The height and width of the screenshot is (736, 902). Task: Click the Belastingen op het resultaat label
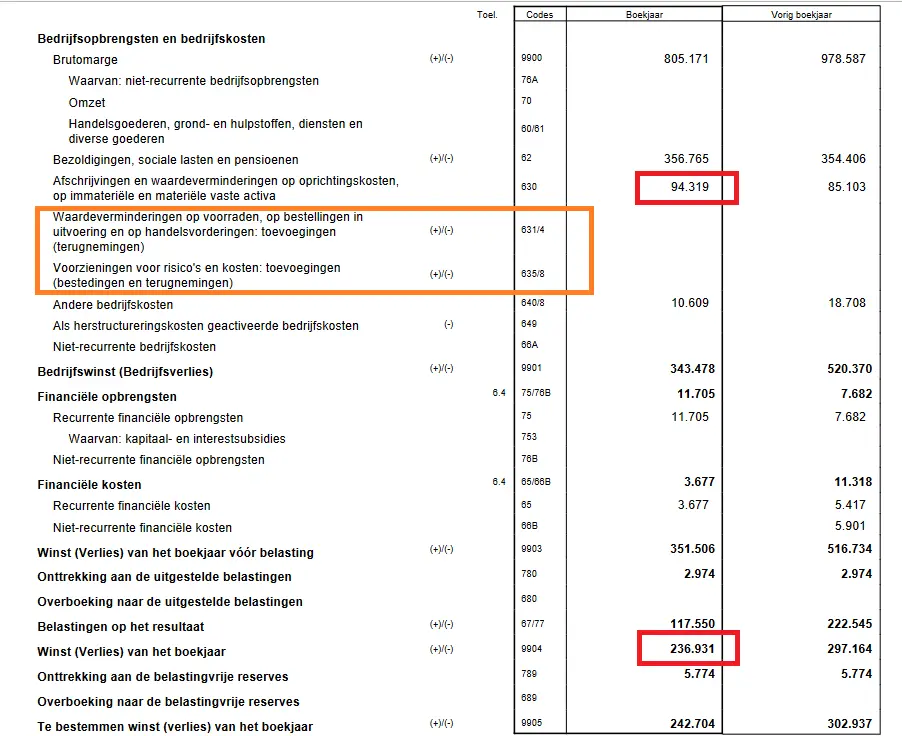[x=121, y=627]
